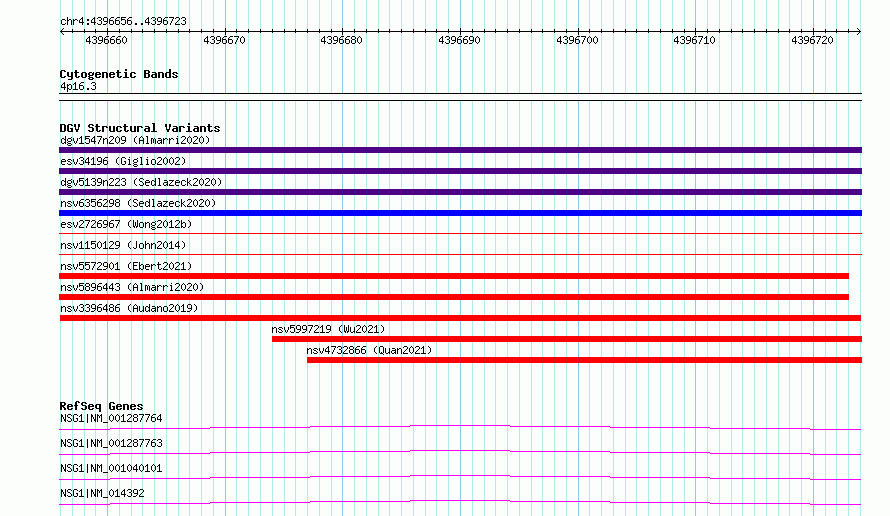The height and width of the screenshot is (516, 890).
Task: Open variant nsv5896443 (Almarri2020) label
Action: 132,287
